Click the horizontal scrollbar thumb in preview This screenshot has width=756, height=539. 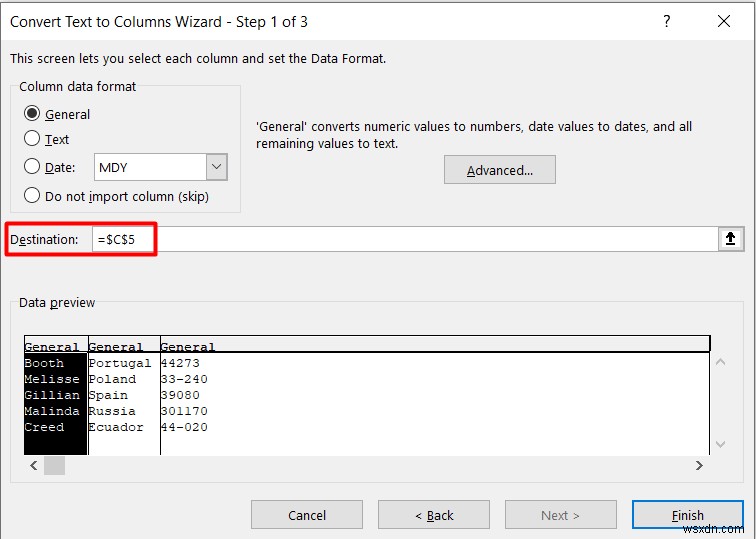pos(54,465)
